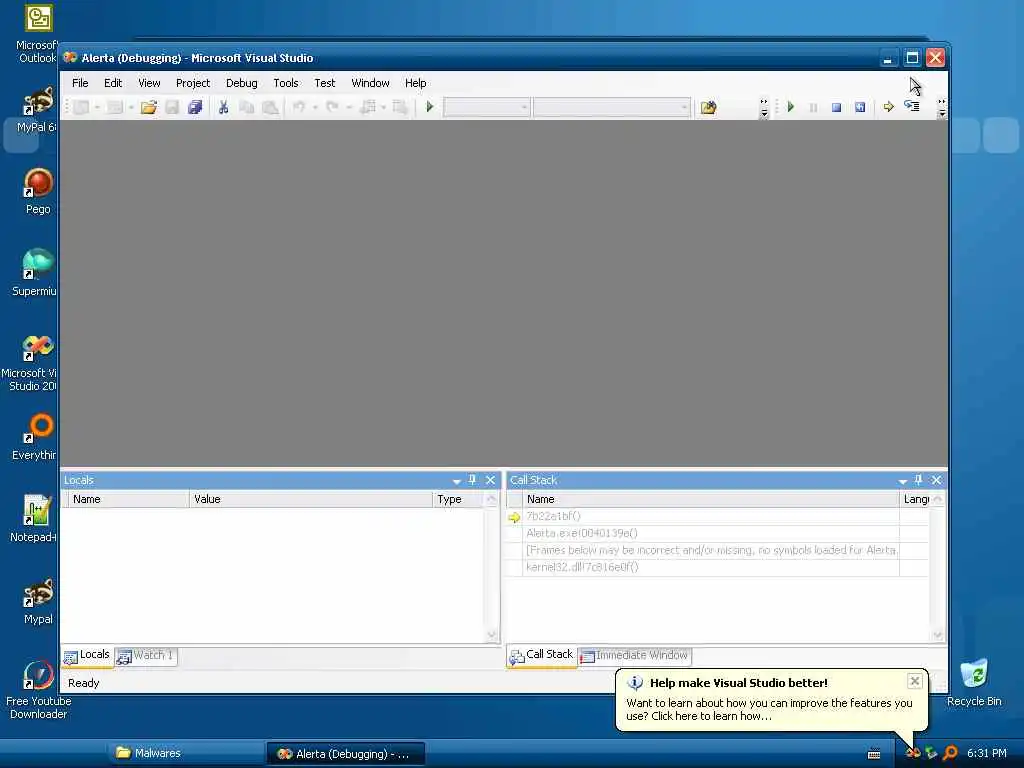Click Continue green arrow in Debug toolbar
This screenshot has width=1024, height=768.
coord(791,107)
